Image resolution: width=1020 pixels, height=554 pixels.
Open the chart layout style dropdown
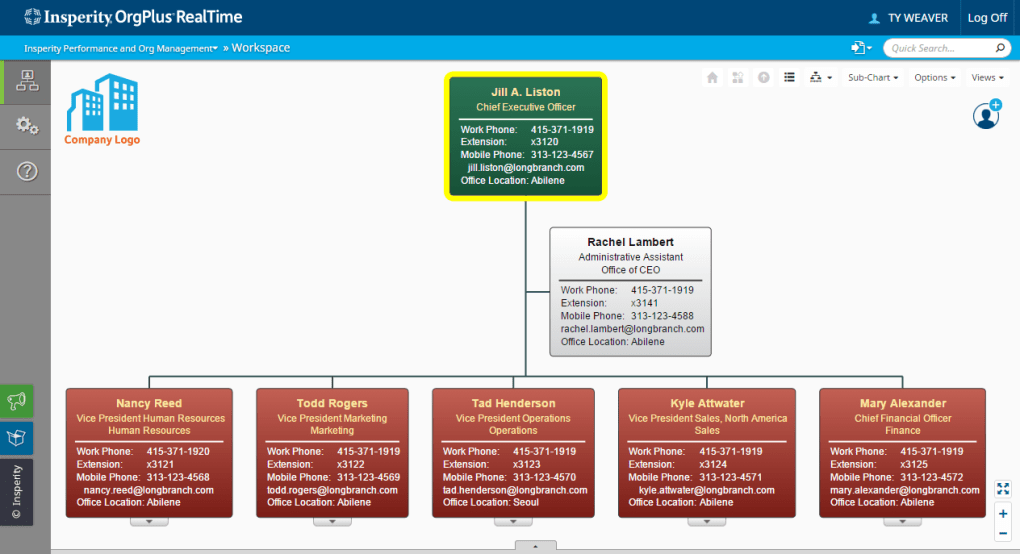click(820, 78)
